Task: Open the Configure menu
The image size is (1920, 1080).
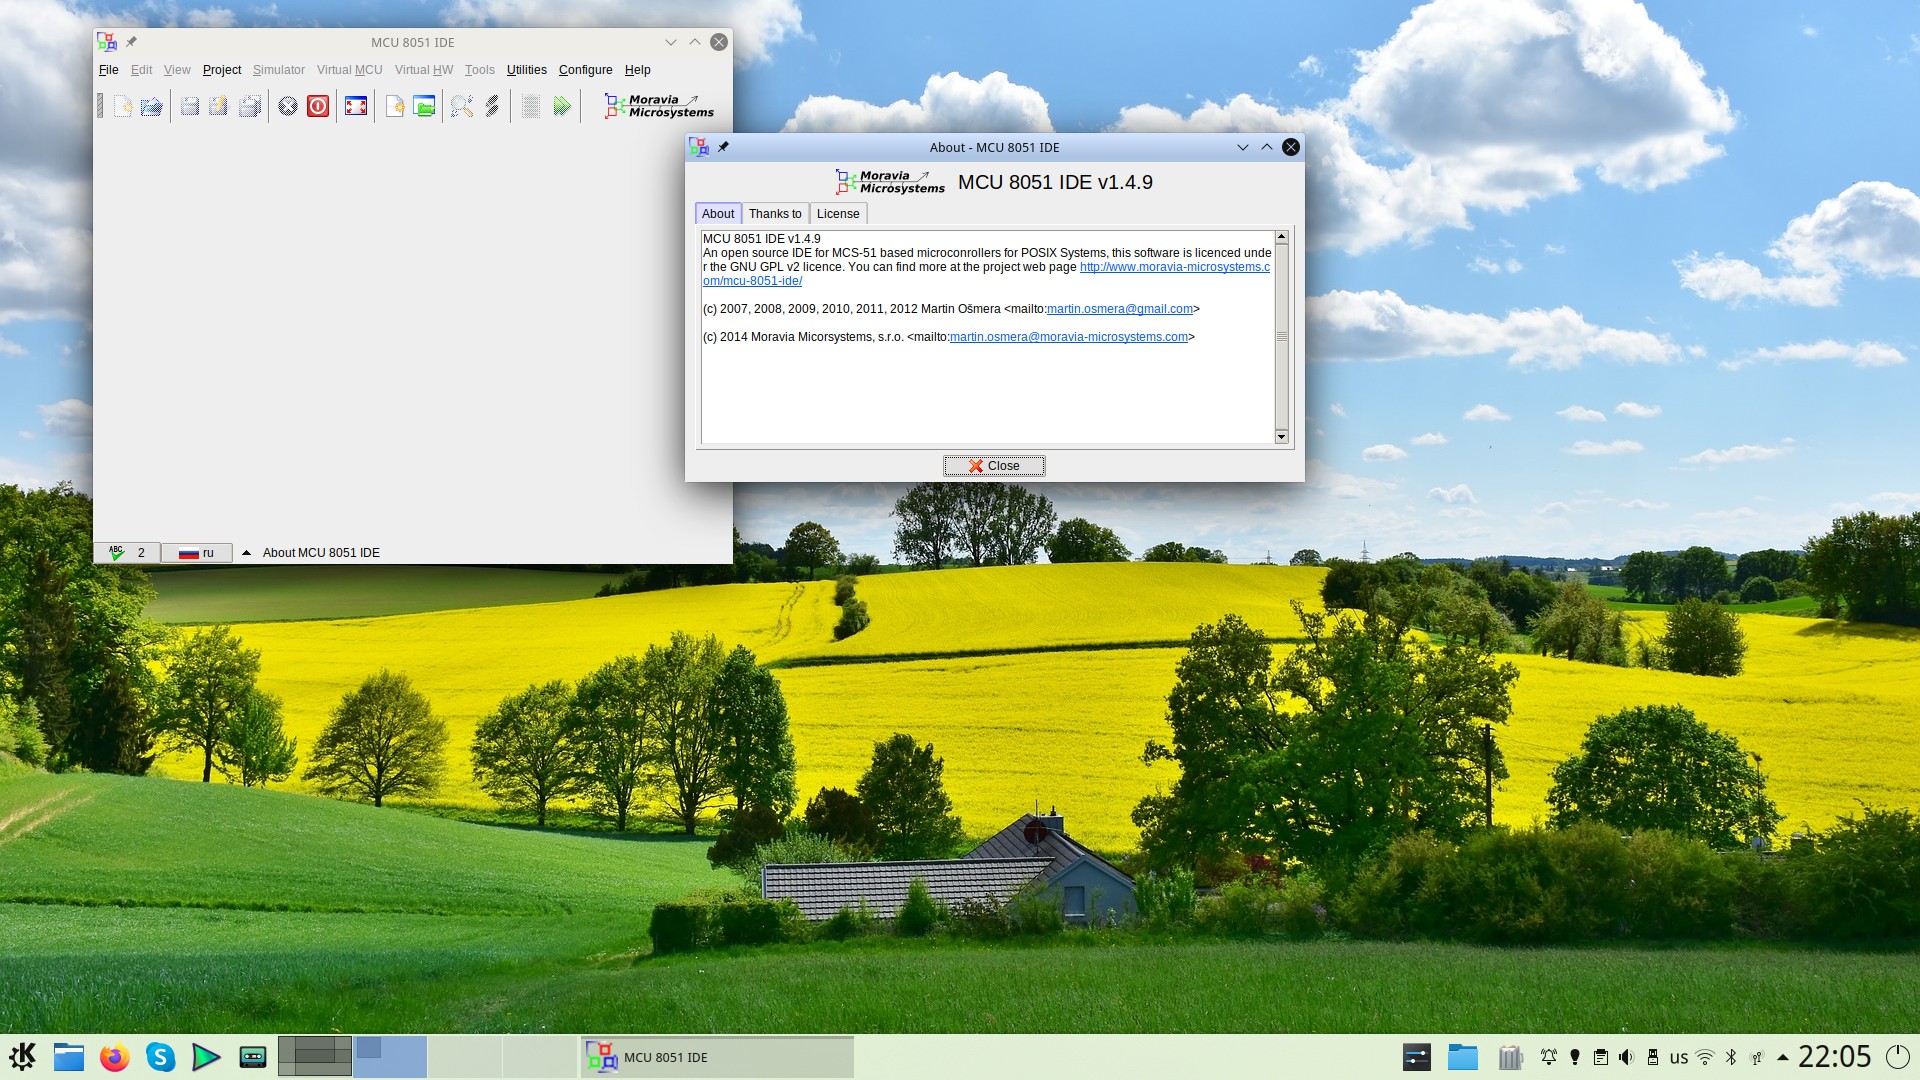Action: pyautogui.click(x=585, y=70)
